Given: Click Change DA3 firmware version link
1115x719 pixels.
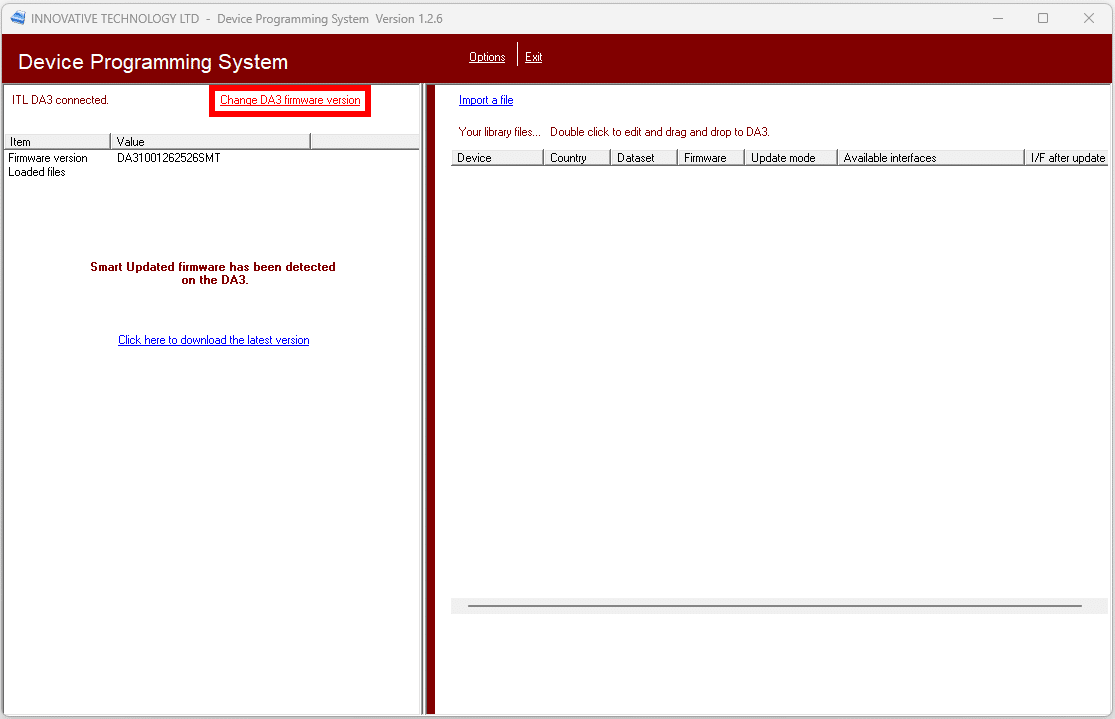Looking at the screenshot, I should point(290,100).
